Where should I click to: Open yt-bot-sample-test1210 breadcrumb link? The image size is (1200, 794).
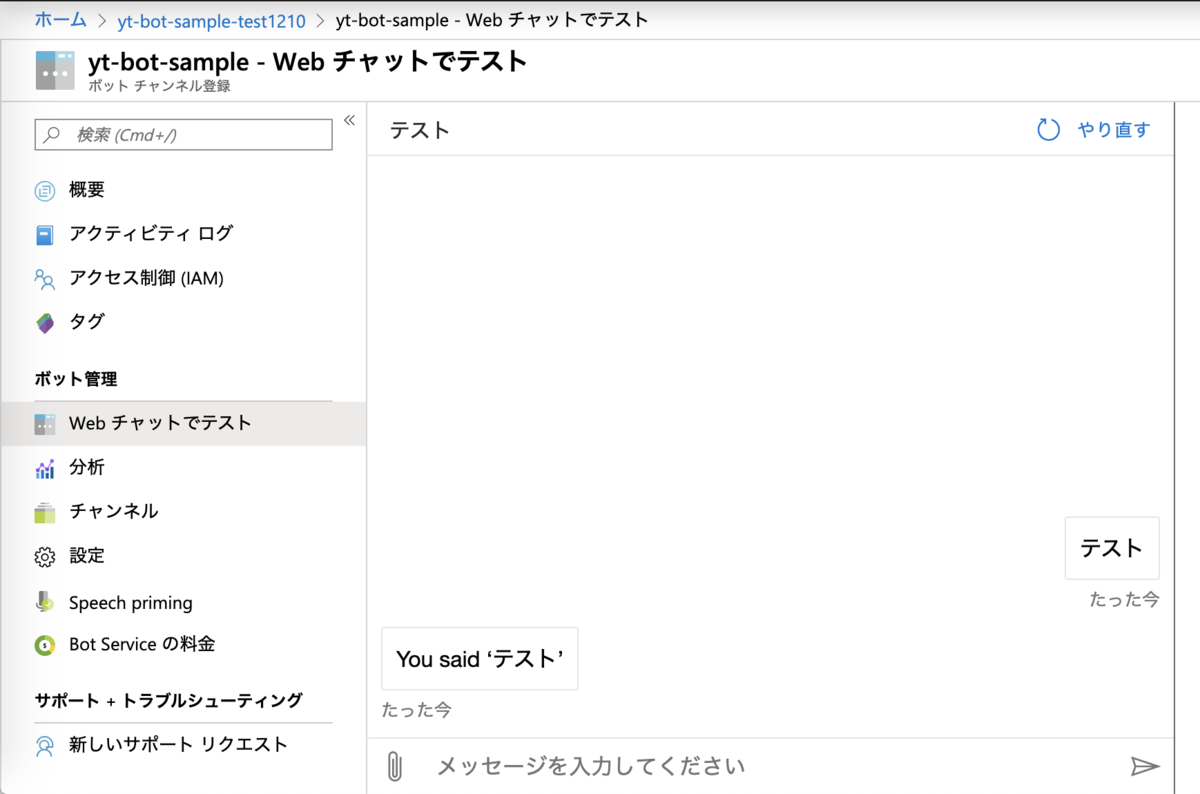[212, 19]
